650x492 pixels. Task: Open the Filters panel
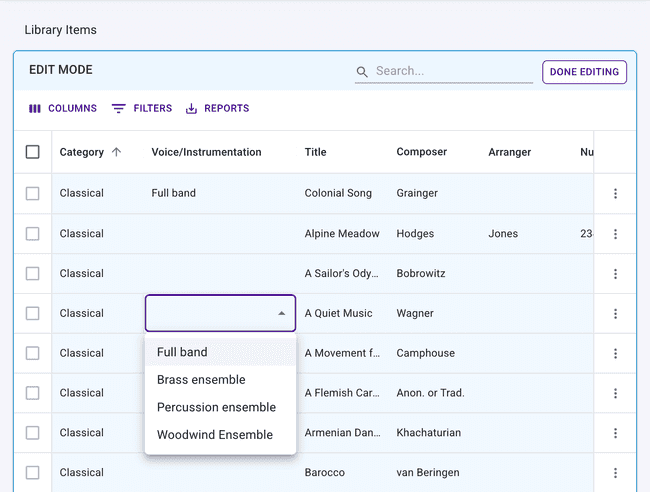142,109
